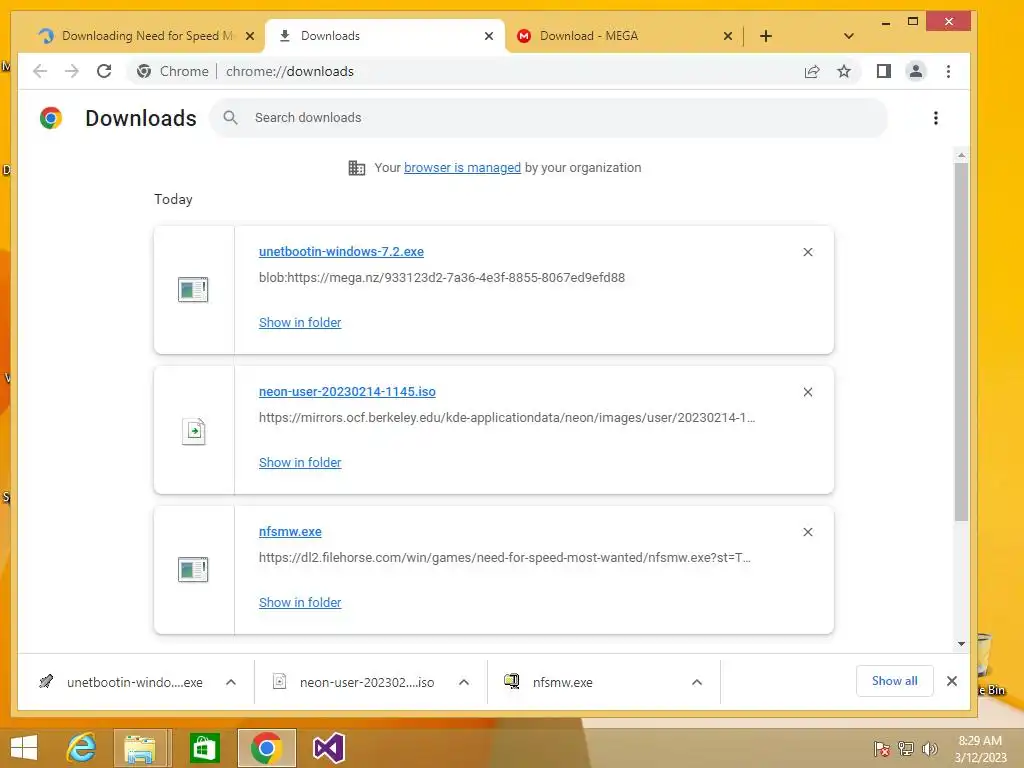Click the building icon beside managed notice
The image size is (1024, 768).
coord(357,168)
